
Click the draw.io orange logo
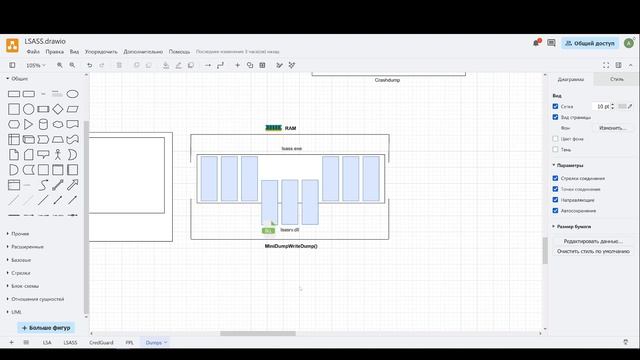pyautogui.click(x=12, y=45)
